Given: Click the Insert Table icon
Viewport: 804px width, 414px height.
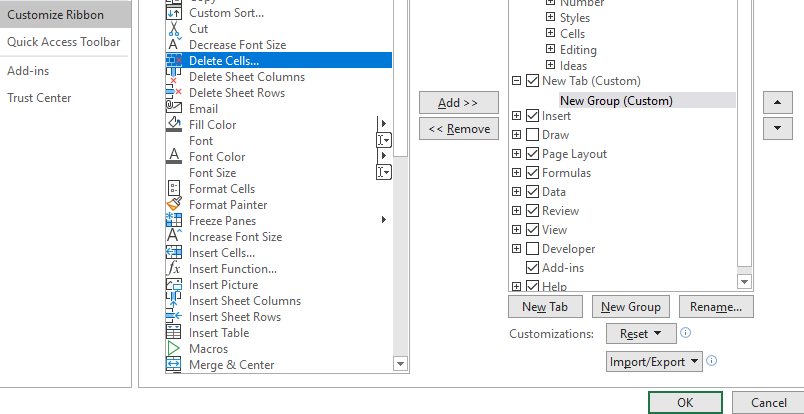Looking at the screenshot, I should 173,333.
